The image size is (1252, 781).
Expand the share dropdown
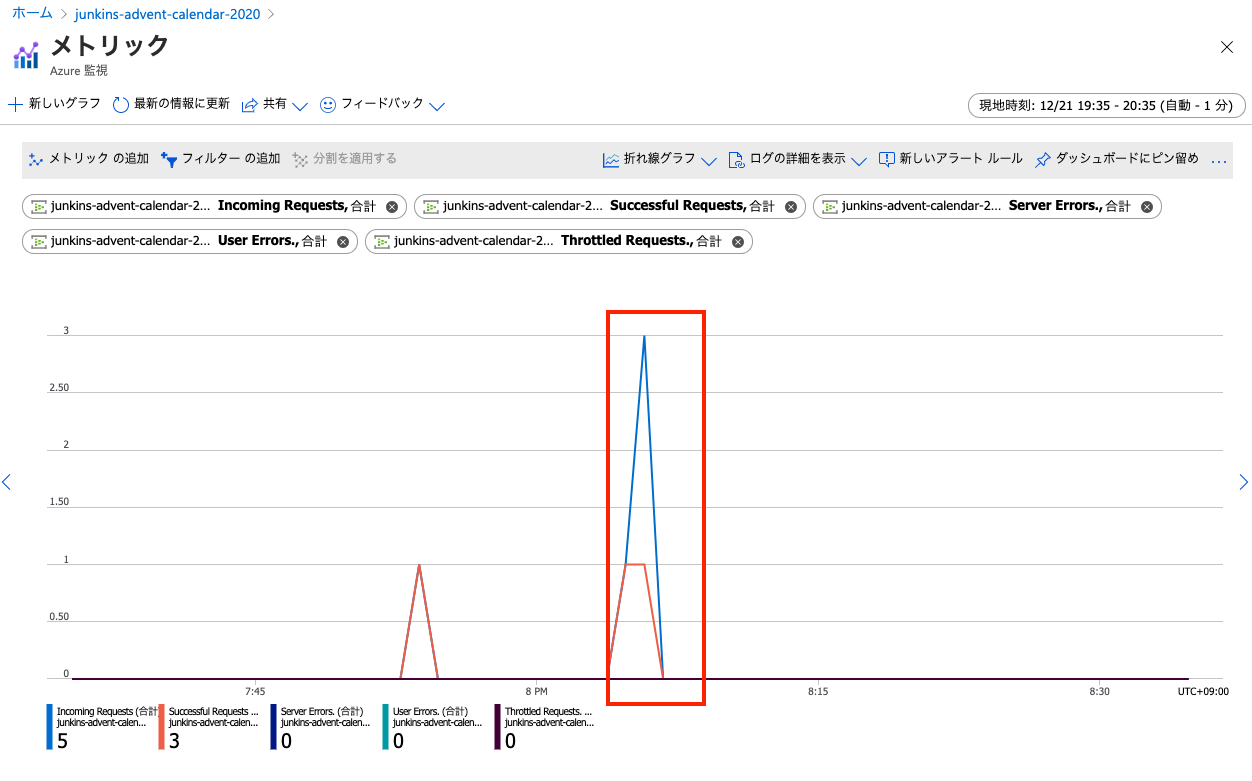click(x=299, y=106)
